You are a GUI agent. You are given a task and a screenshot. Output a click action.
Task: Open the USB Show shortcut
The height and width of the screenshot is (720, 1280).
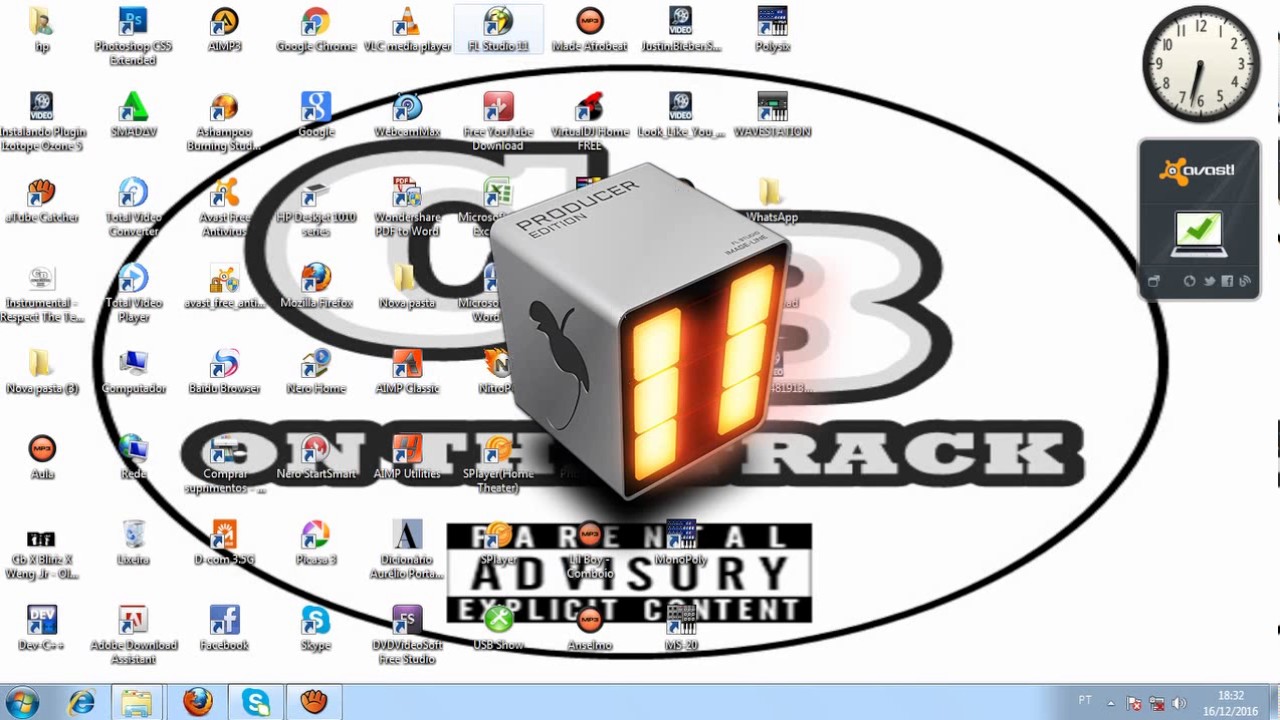[x=498, y=627]
